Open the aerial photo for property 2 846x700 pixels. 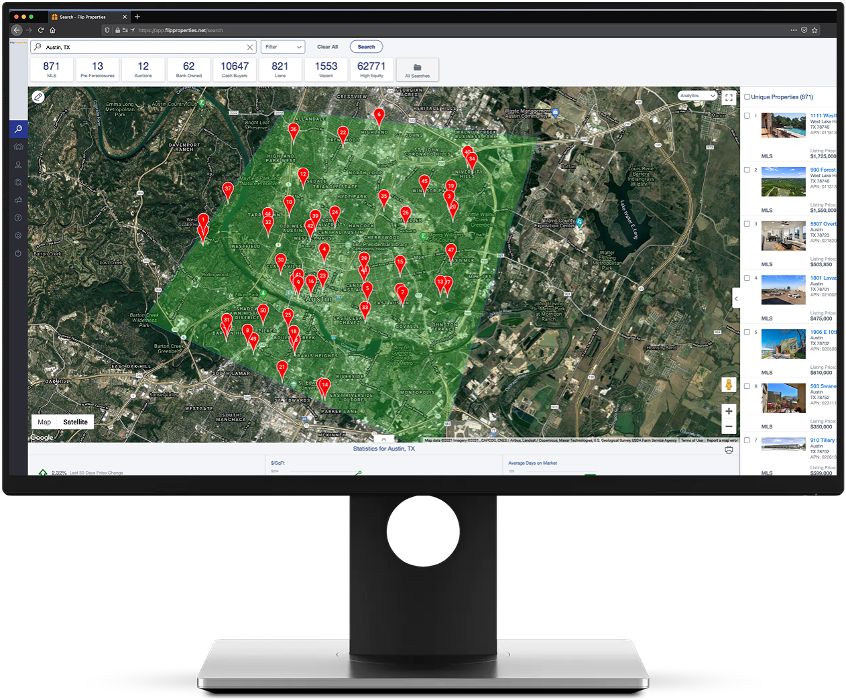pos(783,182)
